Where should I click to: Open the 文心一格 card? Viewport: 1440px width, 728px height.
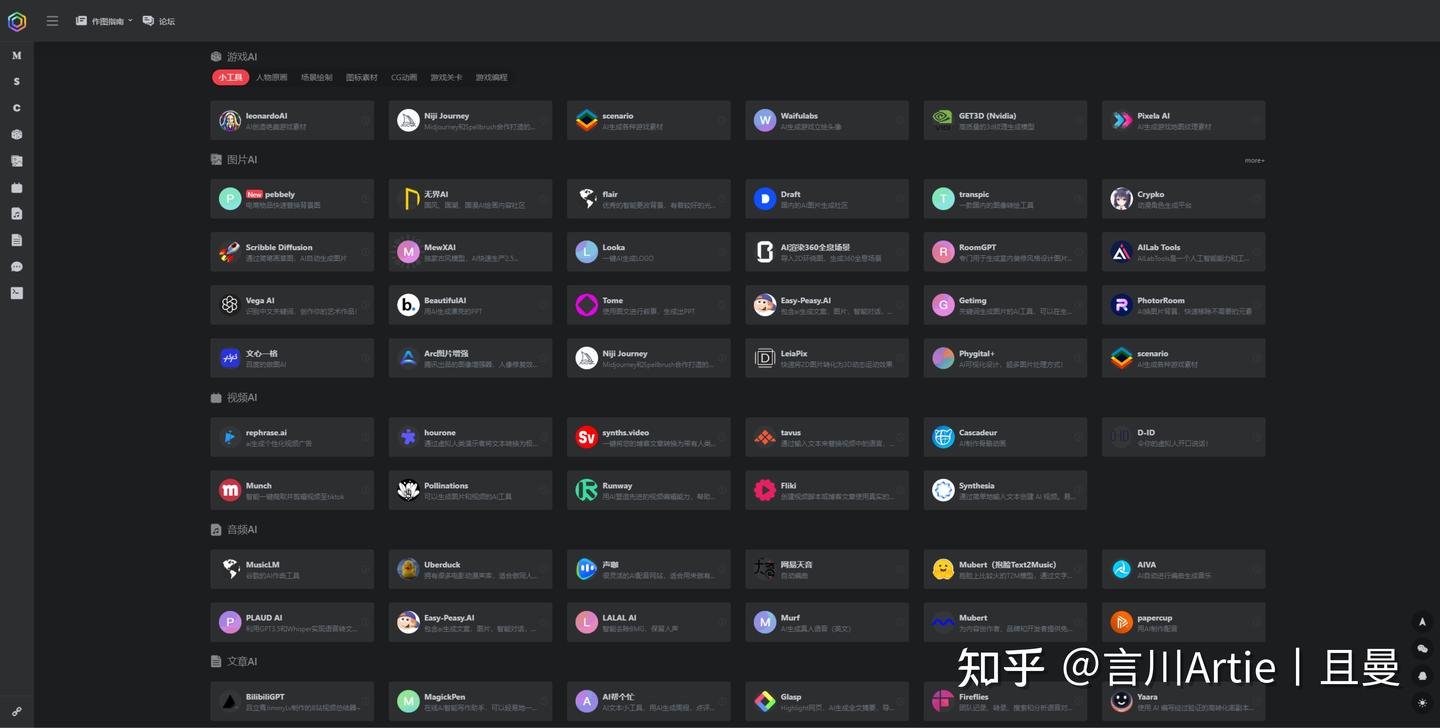(x=292, y=358)
